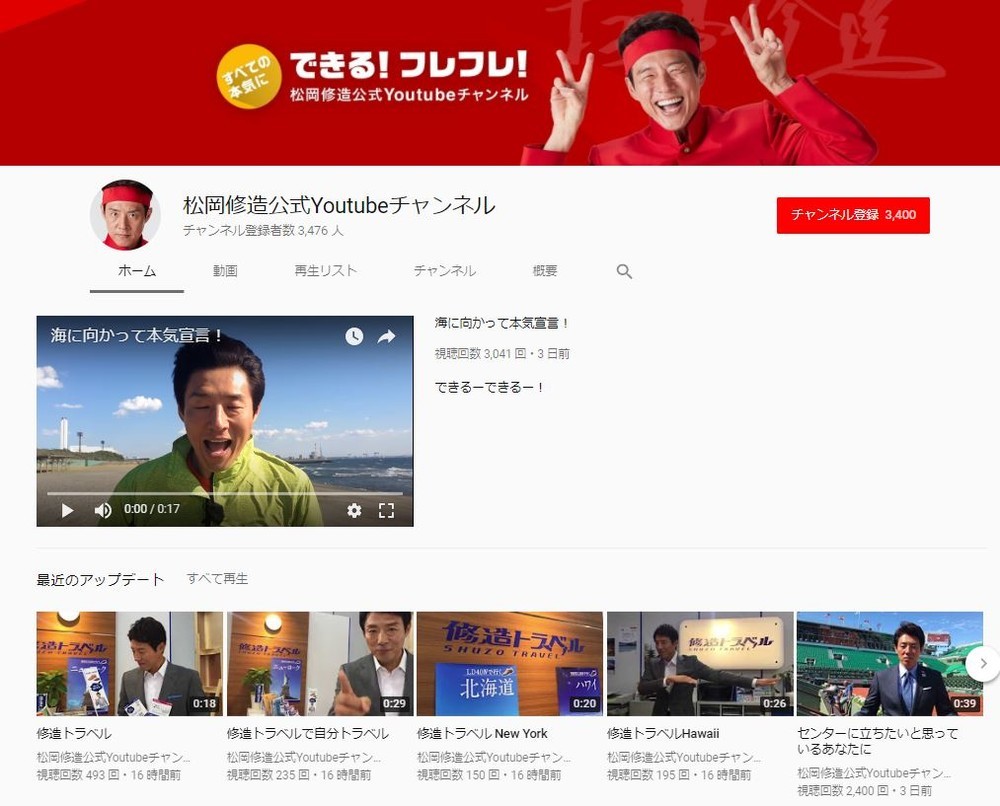1000x806 pixels.
Task: Switch to the 動画 tab
Action: point(225,270)
